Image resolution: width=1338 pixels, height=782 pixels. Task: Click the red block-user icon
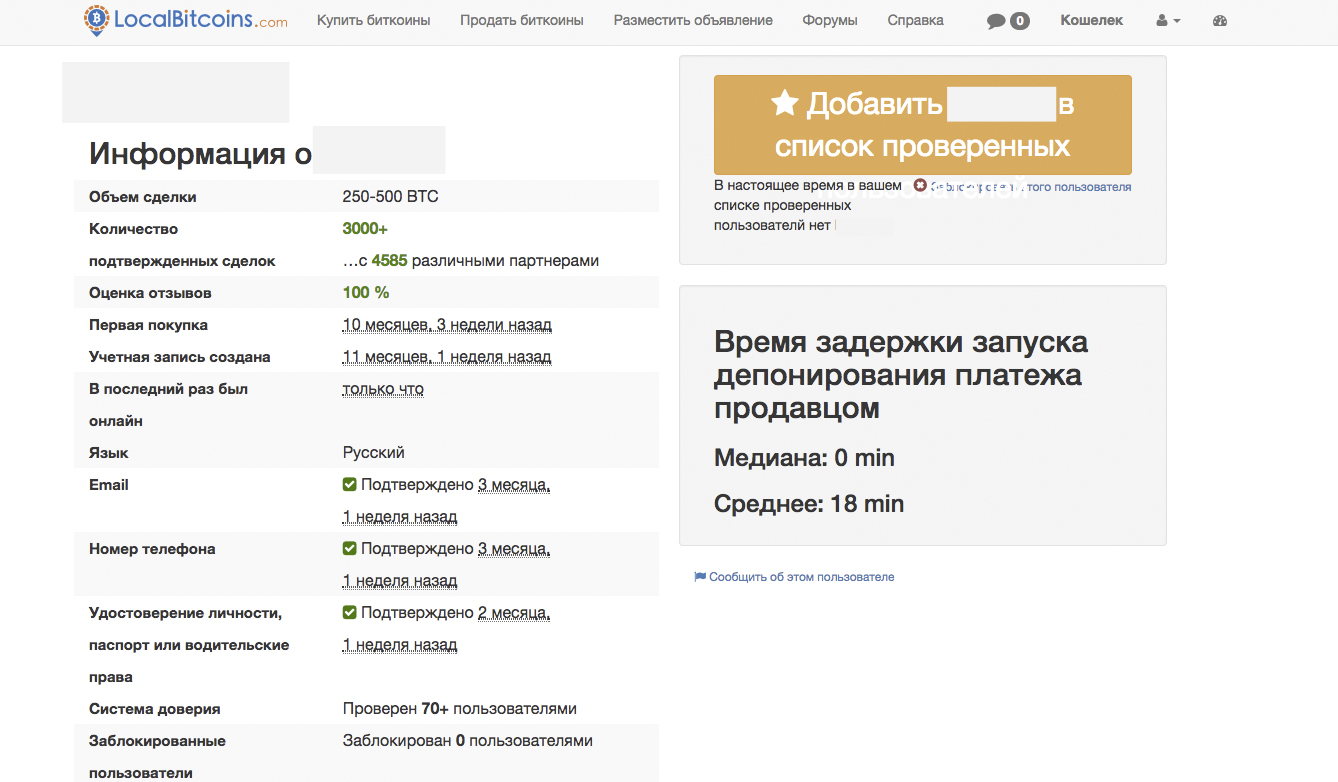click(920, 186)
